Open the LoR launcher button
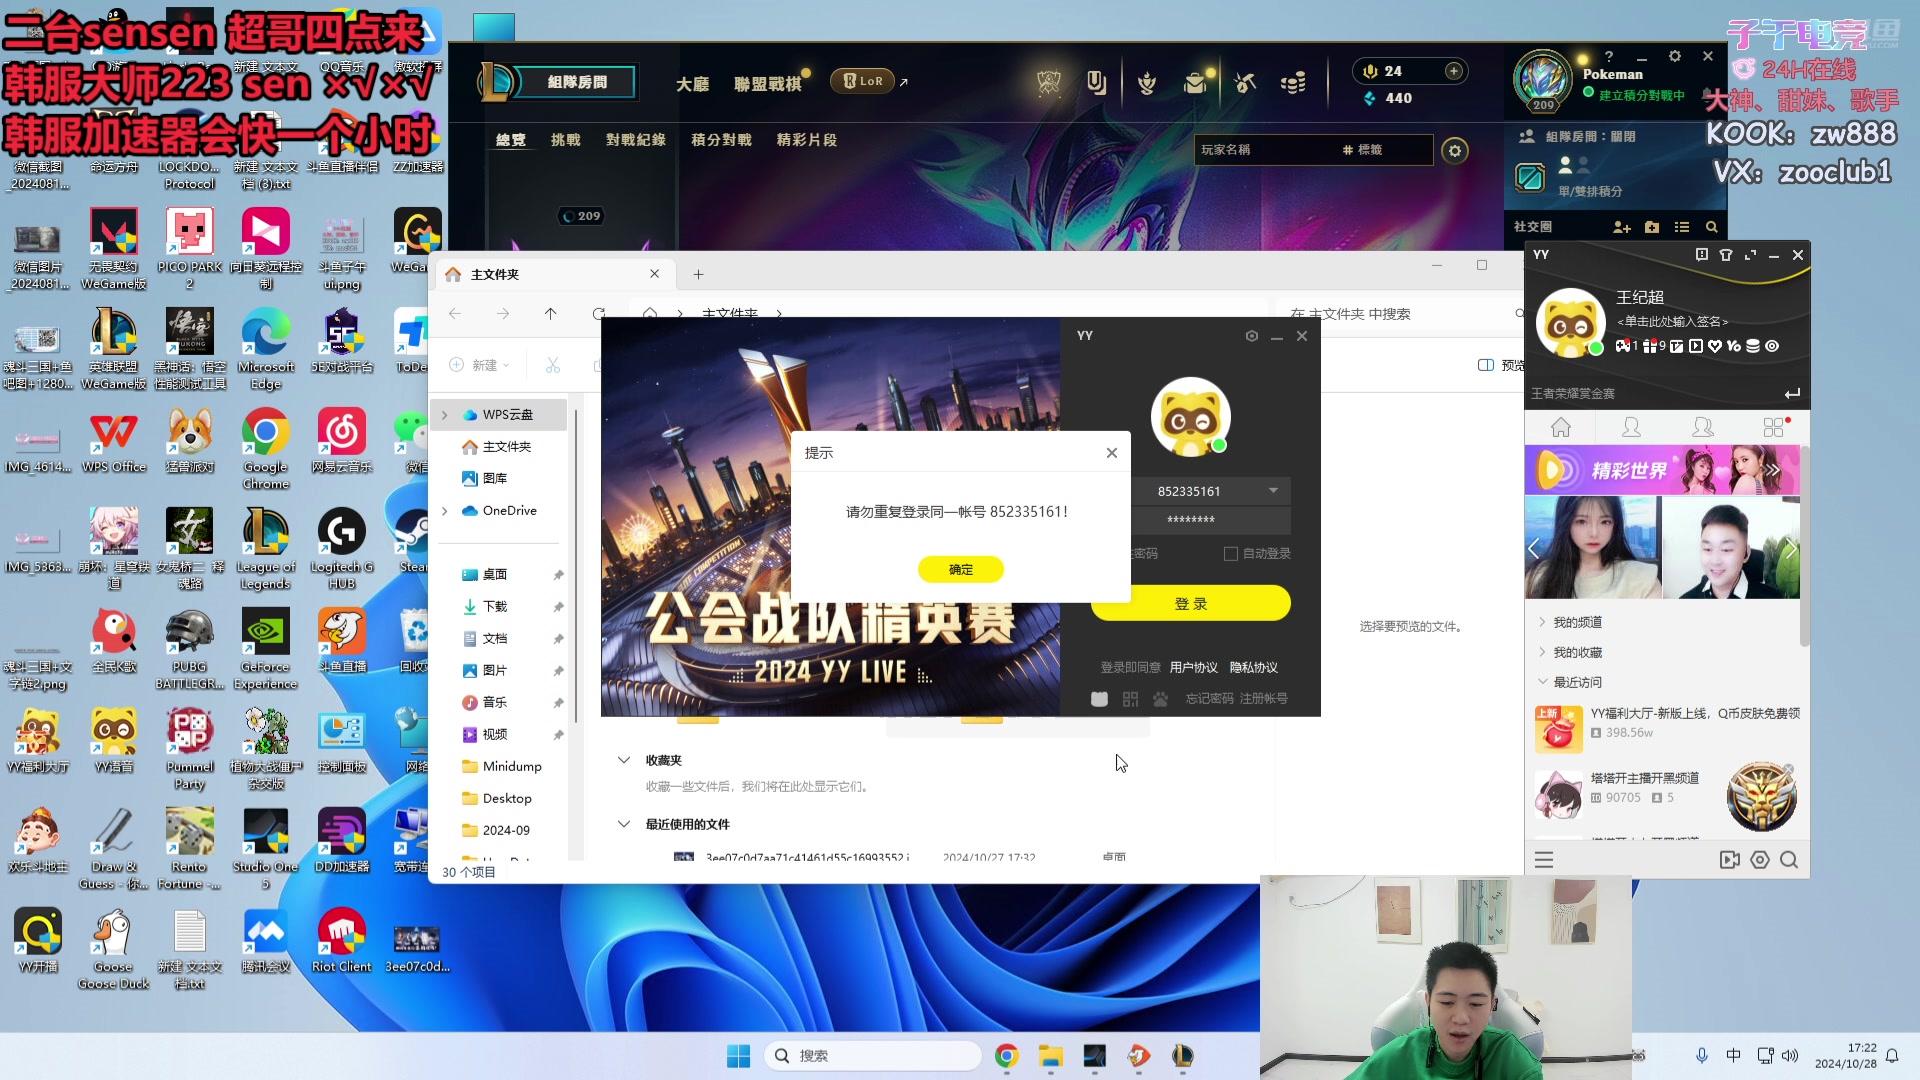The width and height of the screenshot is (1920, 1080). tap(862, 81)
